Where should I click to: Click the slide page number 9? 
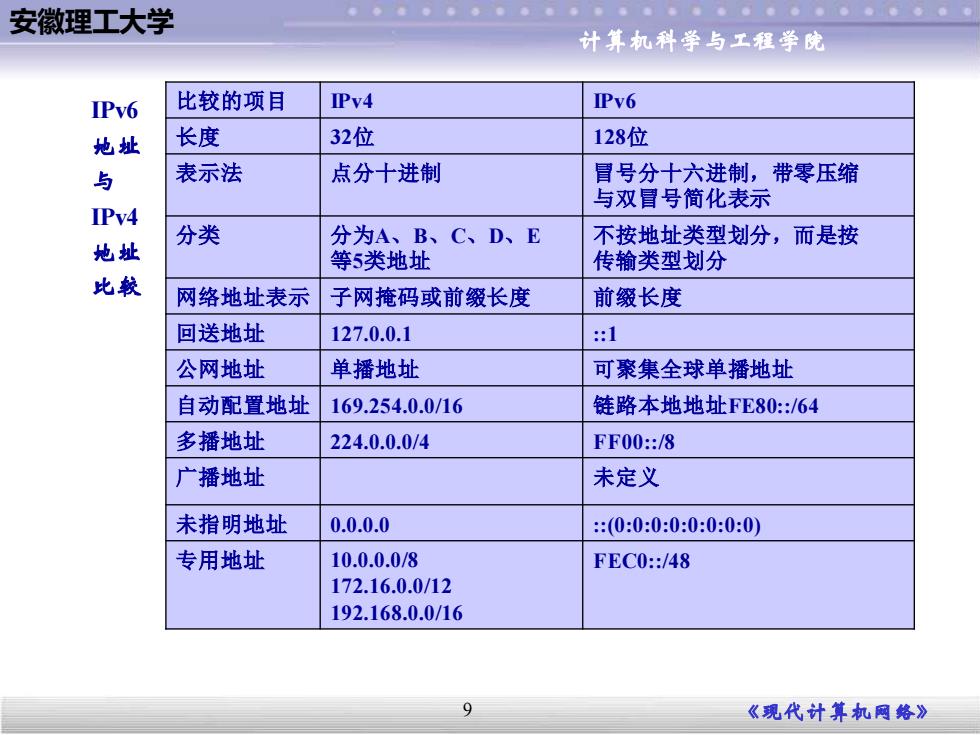click(468, 709)
